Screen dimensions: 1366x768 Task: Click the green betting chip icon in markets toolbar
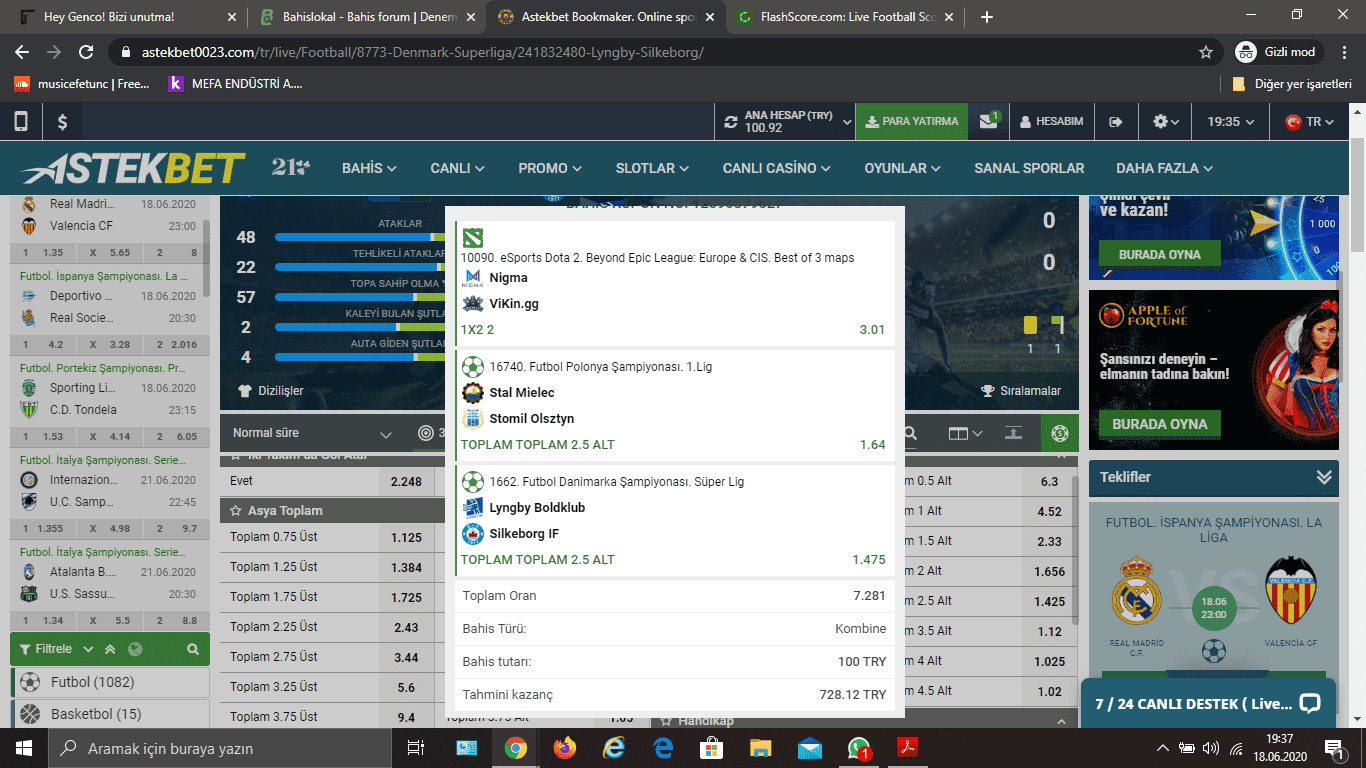pyautogui.click(x=1060, y=433)
